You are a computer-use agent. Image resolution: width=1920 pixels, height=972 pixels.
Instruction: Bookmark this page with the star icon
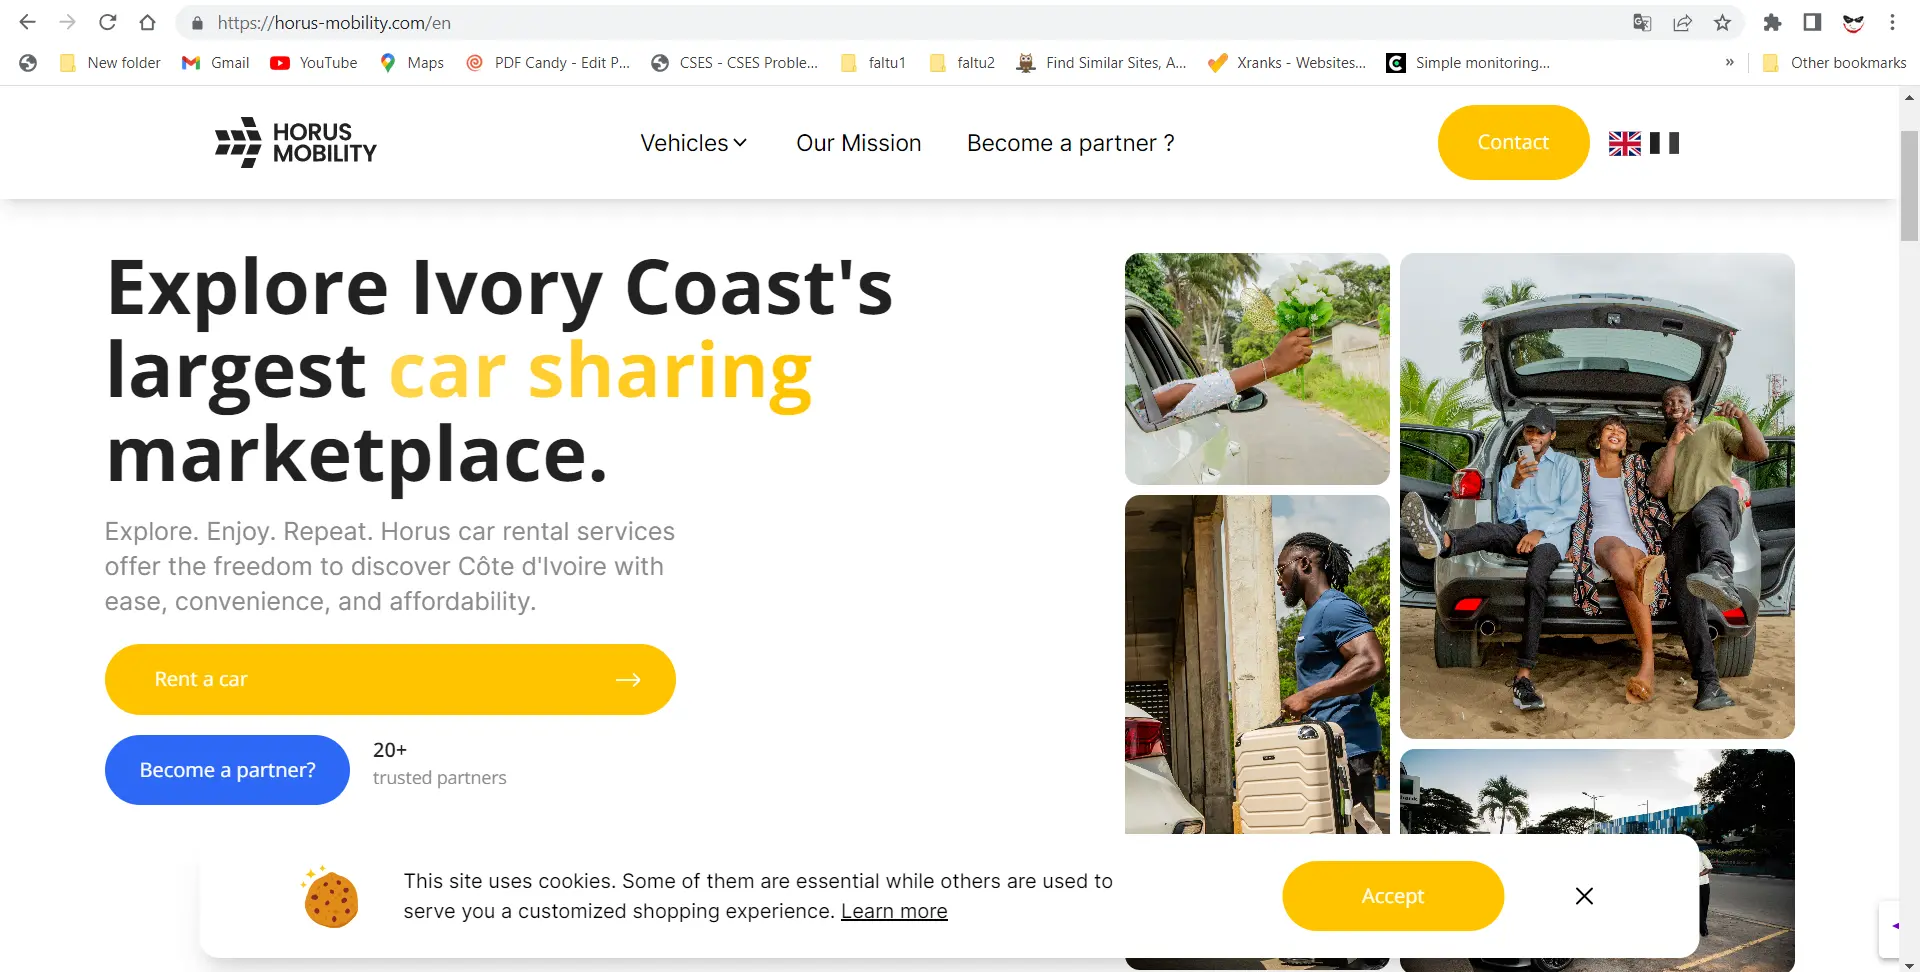point(1722,23)
